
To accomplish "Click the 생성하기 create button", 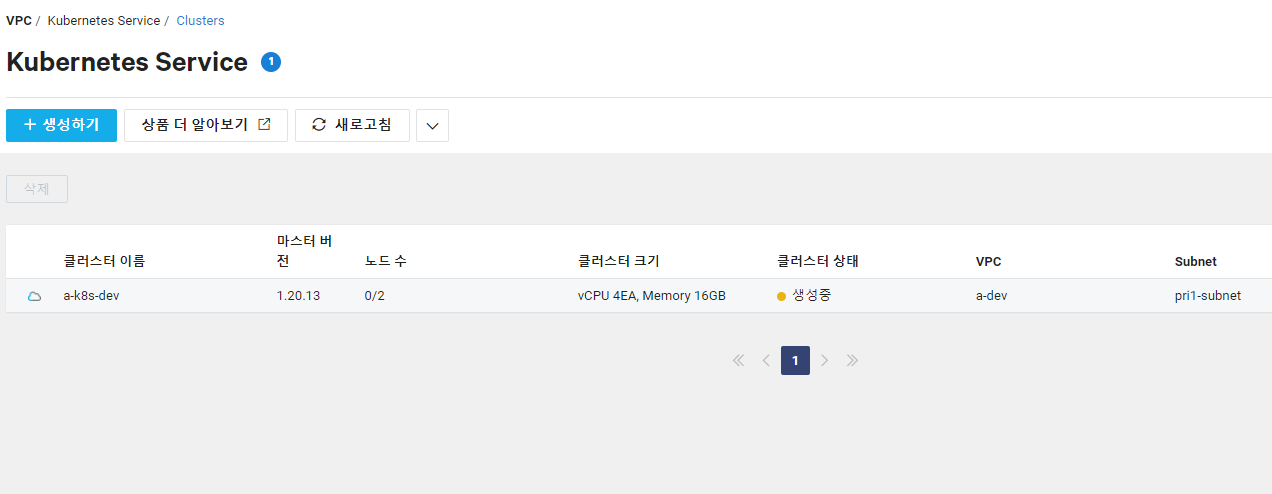I will 61,126.
